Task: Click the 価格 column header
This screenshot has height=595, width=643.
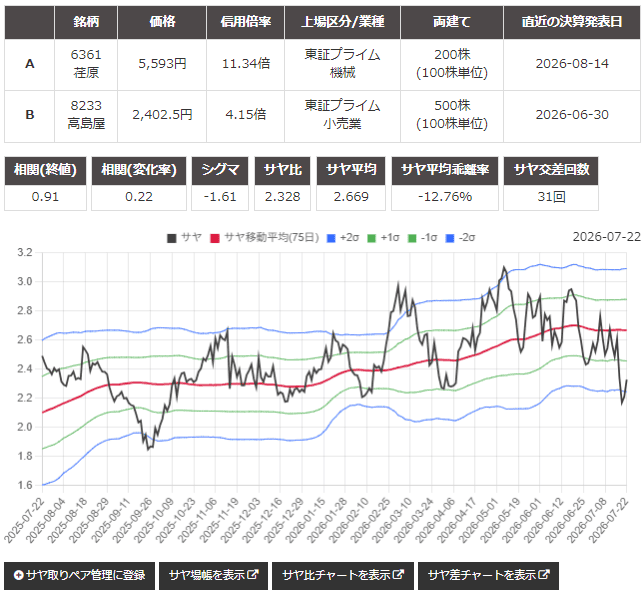Action: pos(162,22)
